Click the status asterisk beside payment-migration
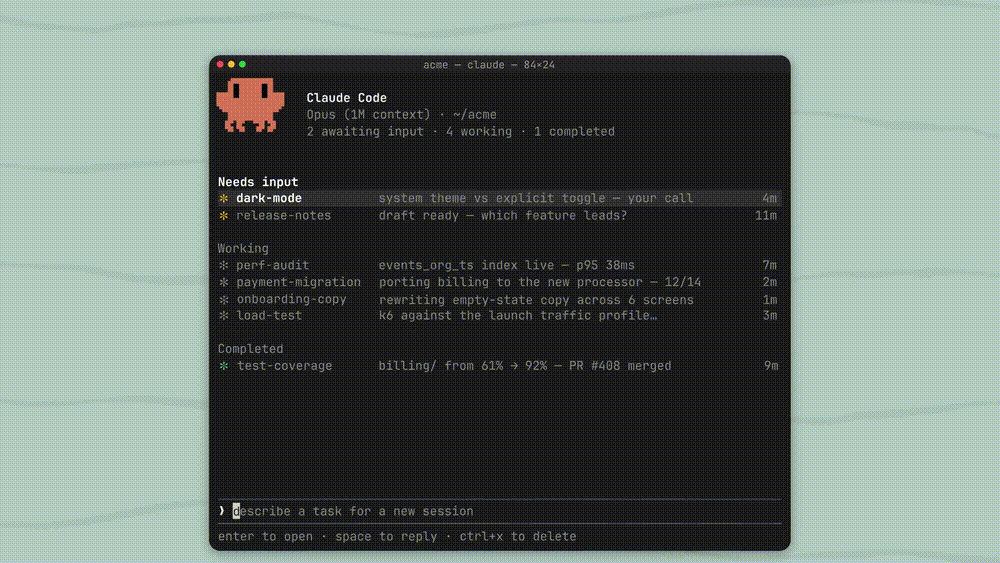This screenshot has width=1000, height=563. pos(224,282)
